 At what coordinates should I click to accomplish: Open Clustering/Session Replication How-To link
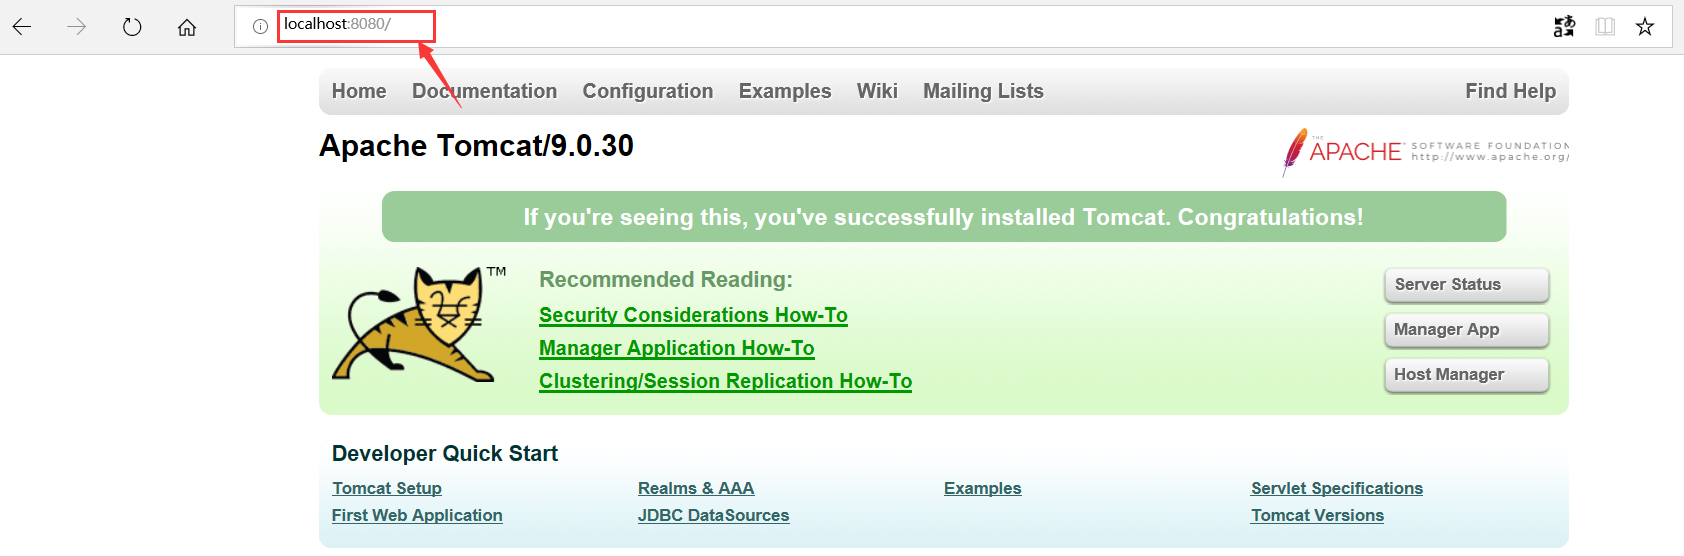(x=725, y=381)
